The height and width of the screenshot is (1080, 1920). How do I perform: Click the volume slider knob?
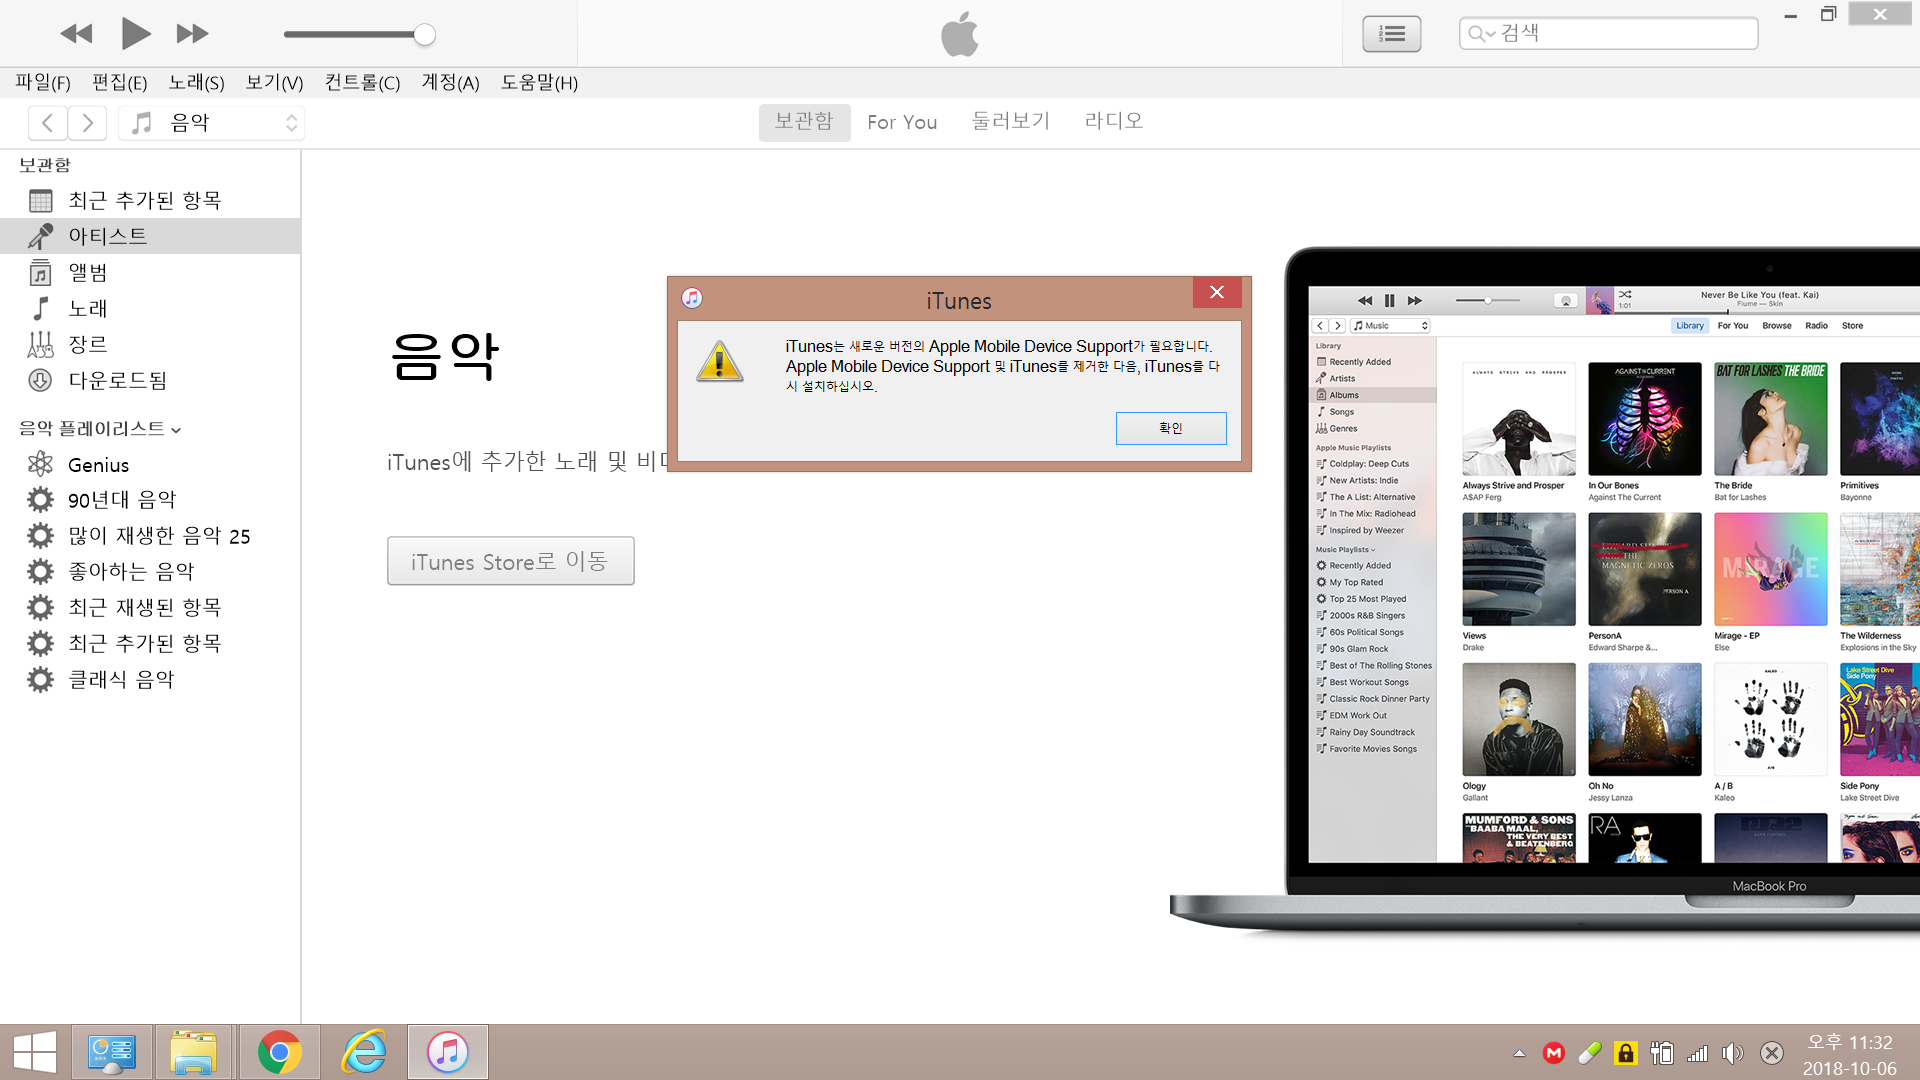click(x=425, y=35)
